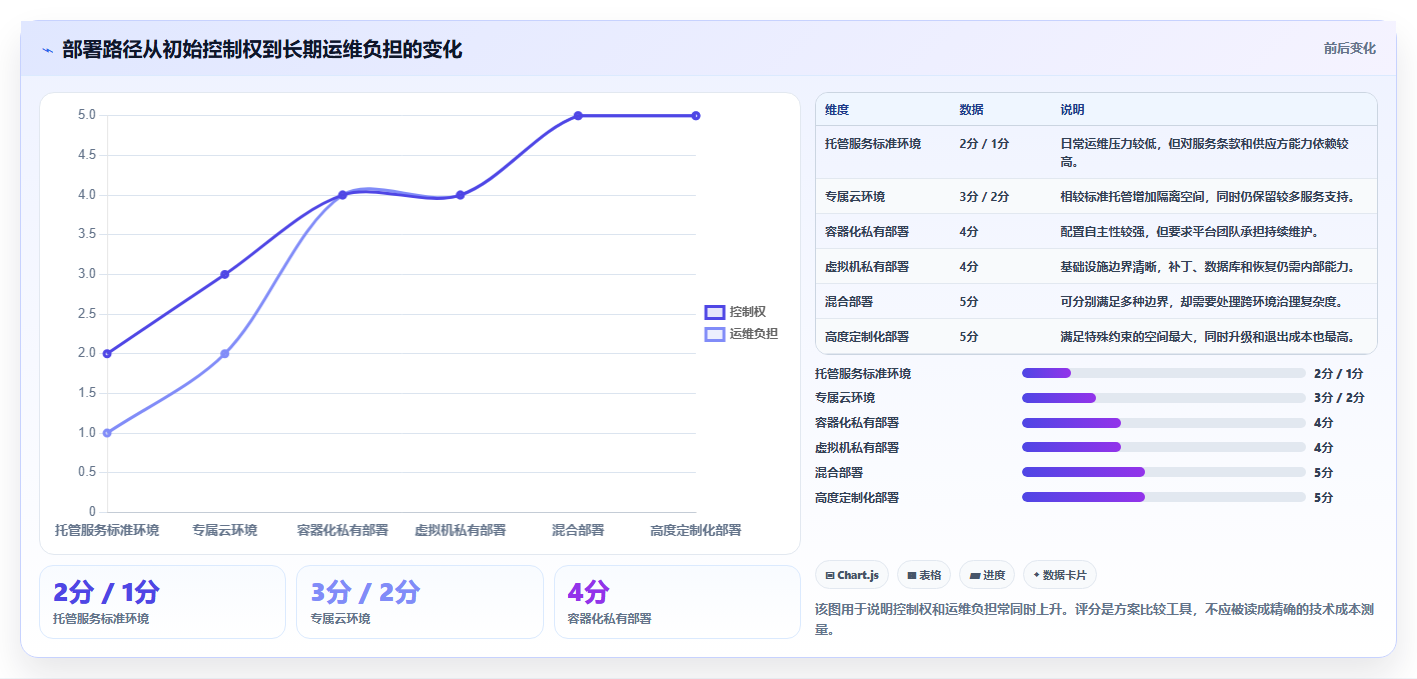Click the 容器化私有部署 table row name

coord(867,232)
